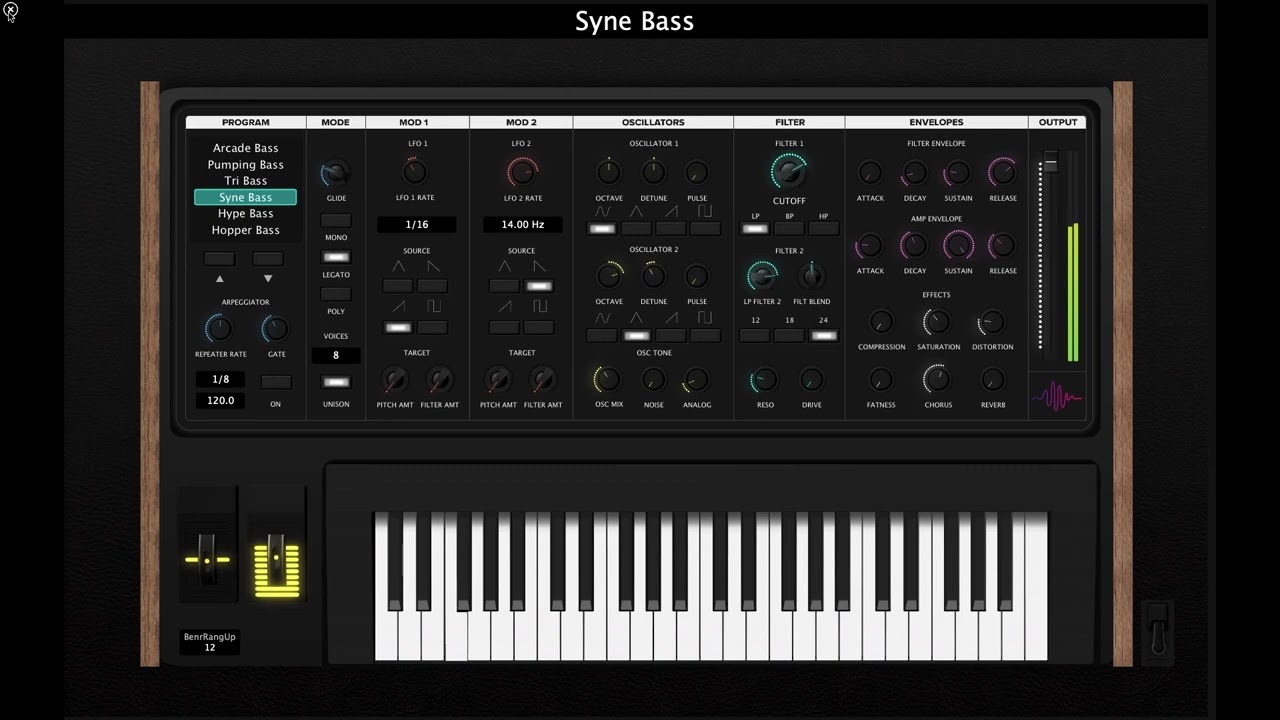Set Filter 1 to HP mode

pyautogui.click(x=823, y=229)
